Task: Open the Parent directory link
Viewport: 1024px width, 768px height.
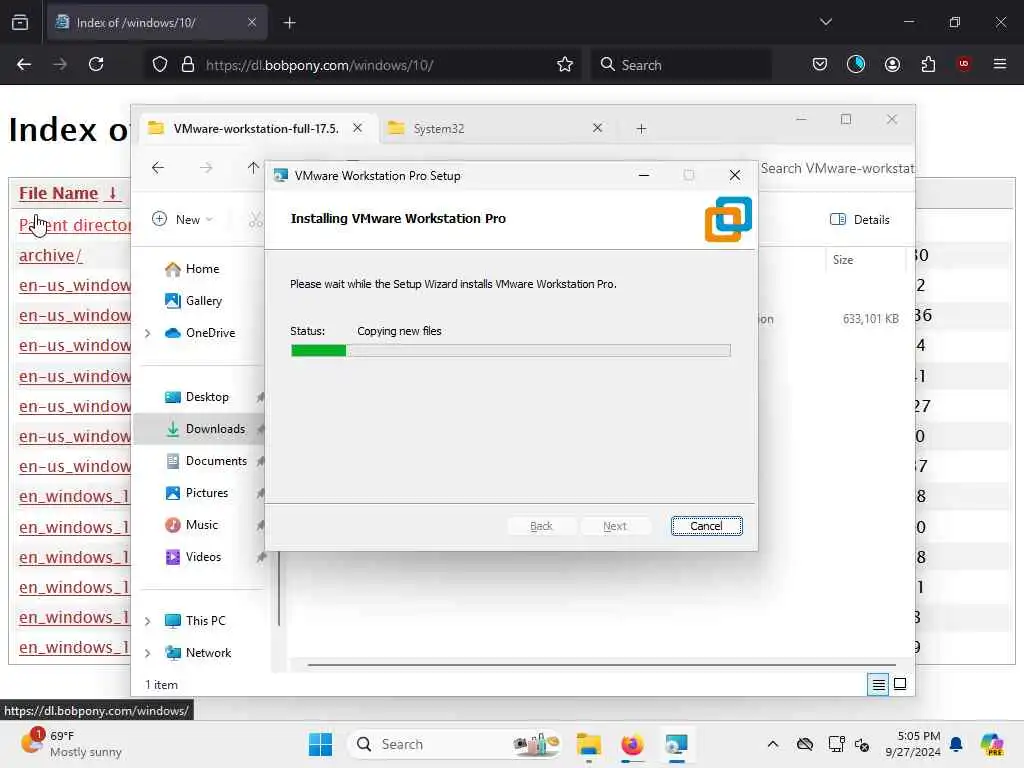Action: point(75,225)
